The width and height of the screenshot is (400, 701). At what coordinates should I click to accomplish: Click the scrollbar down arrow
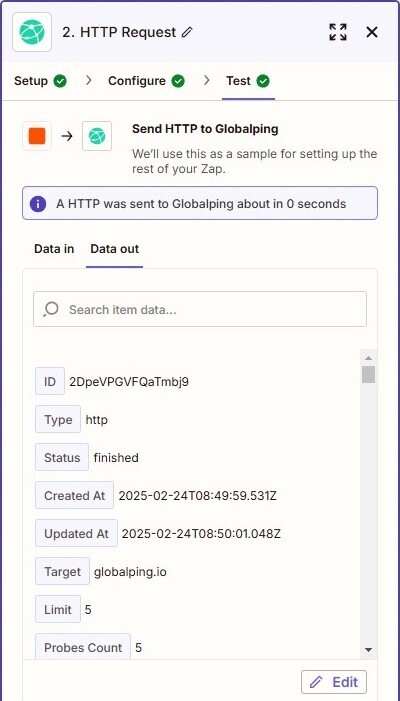pyautogui.click(x=368, y=650)
